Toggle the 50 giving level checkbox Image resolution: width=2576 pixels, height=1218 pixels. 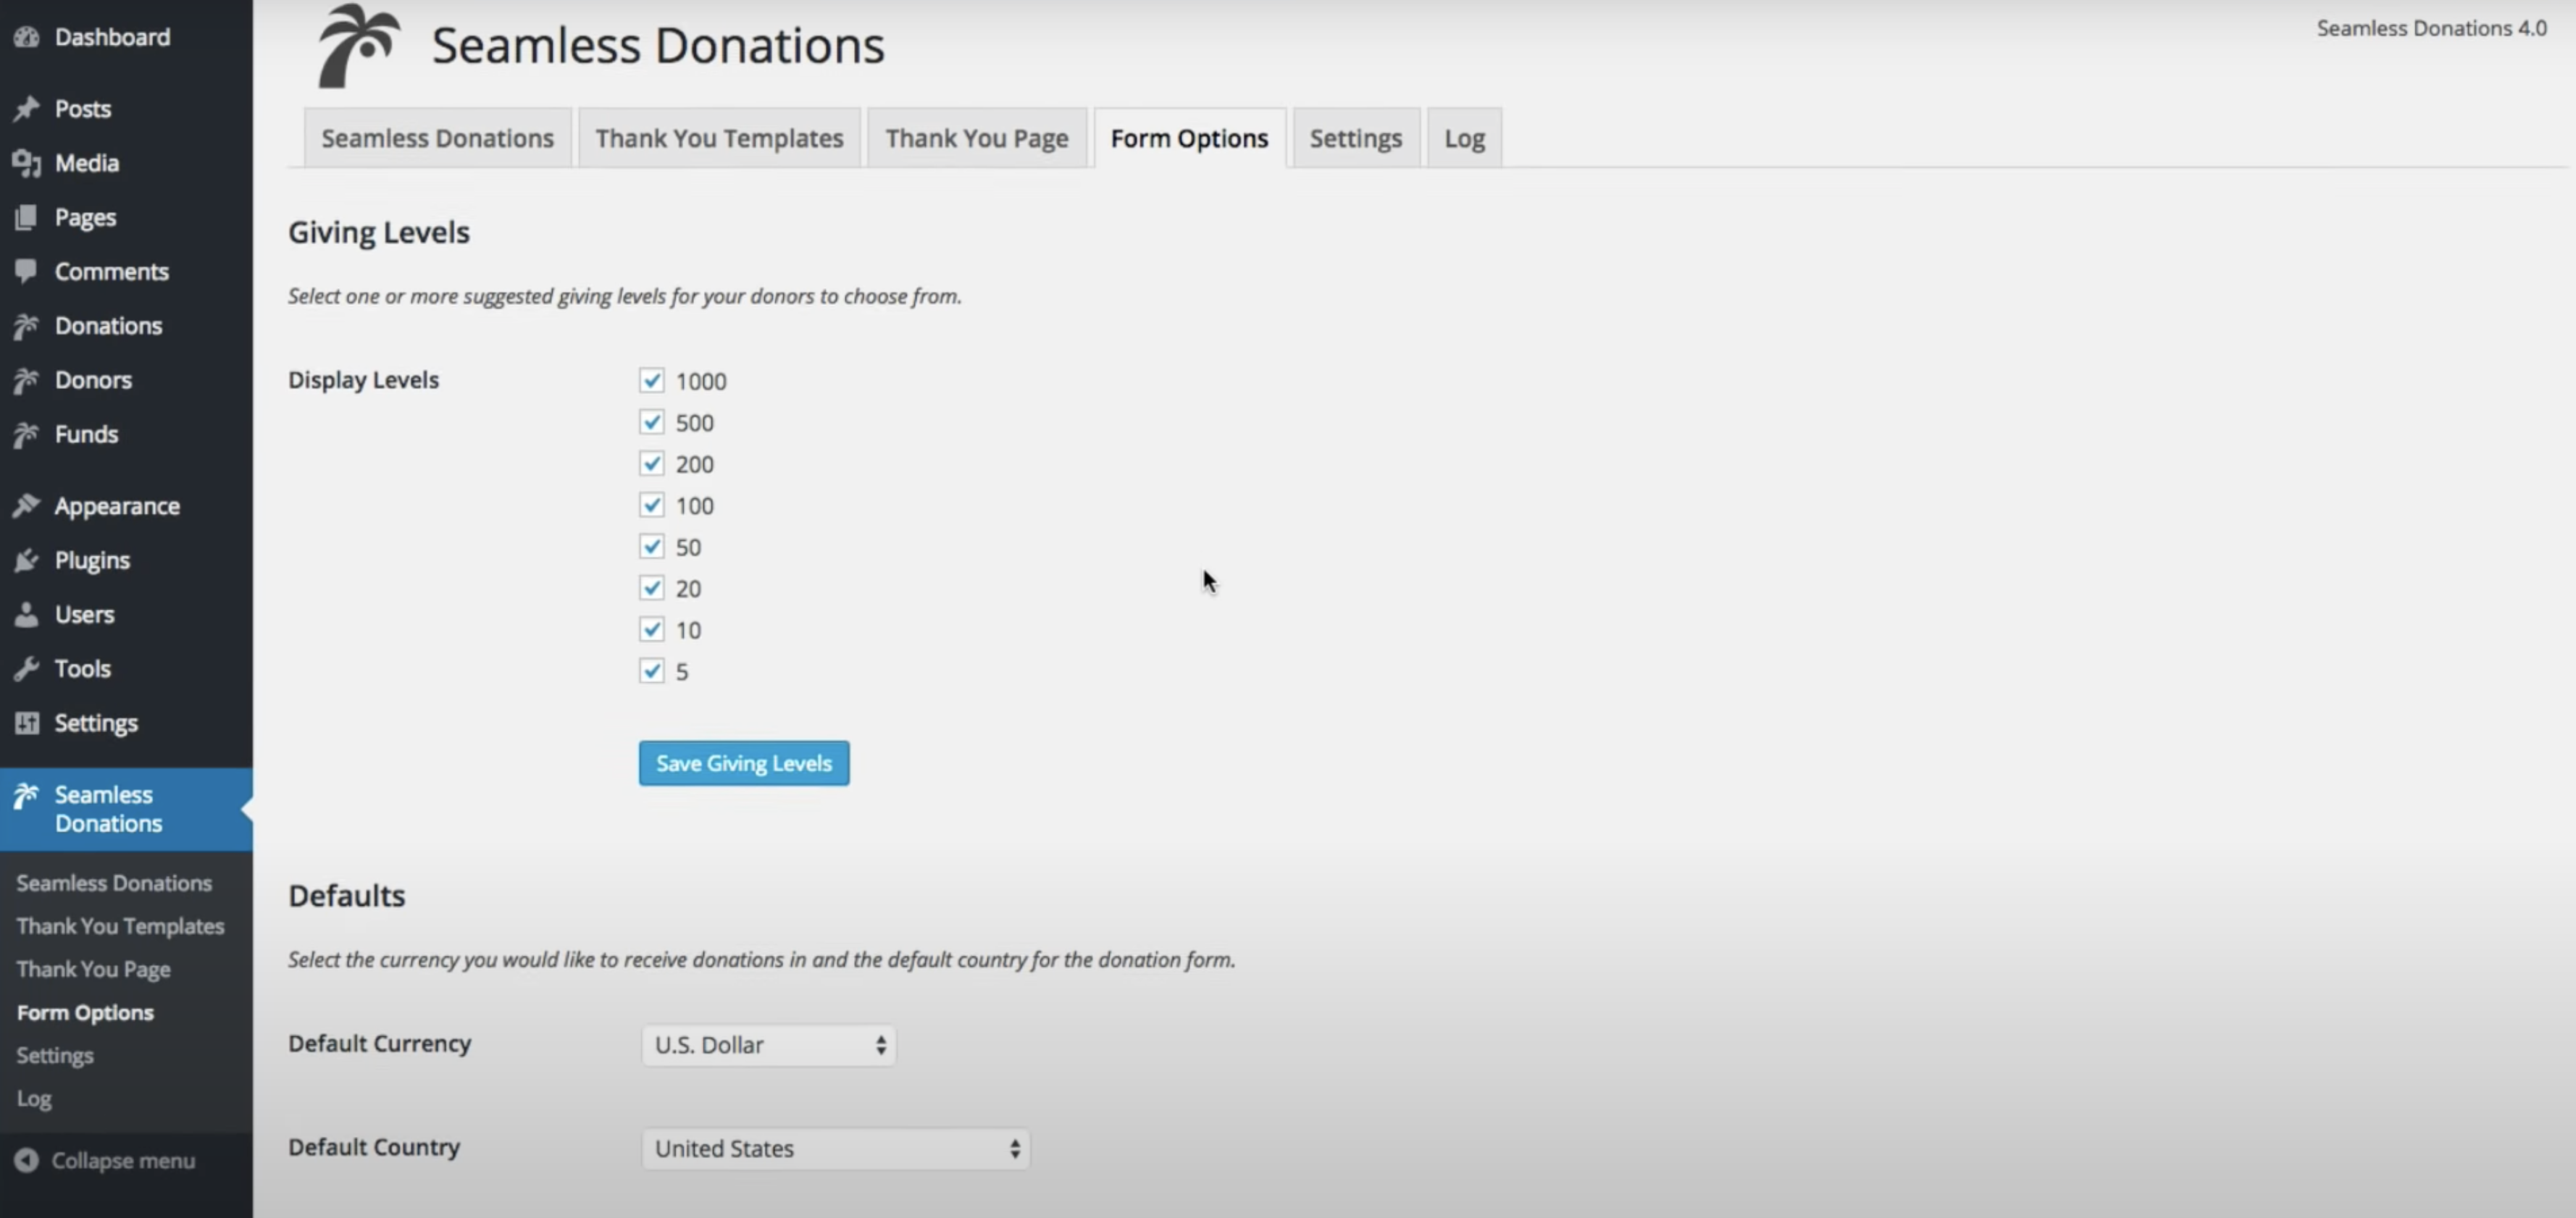tap(652, 547)
